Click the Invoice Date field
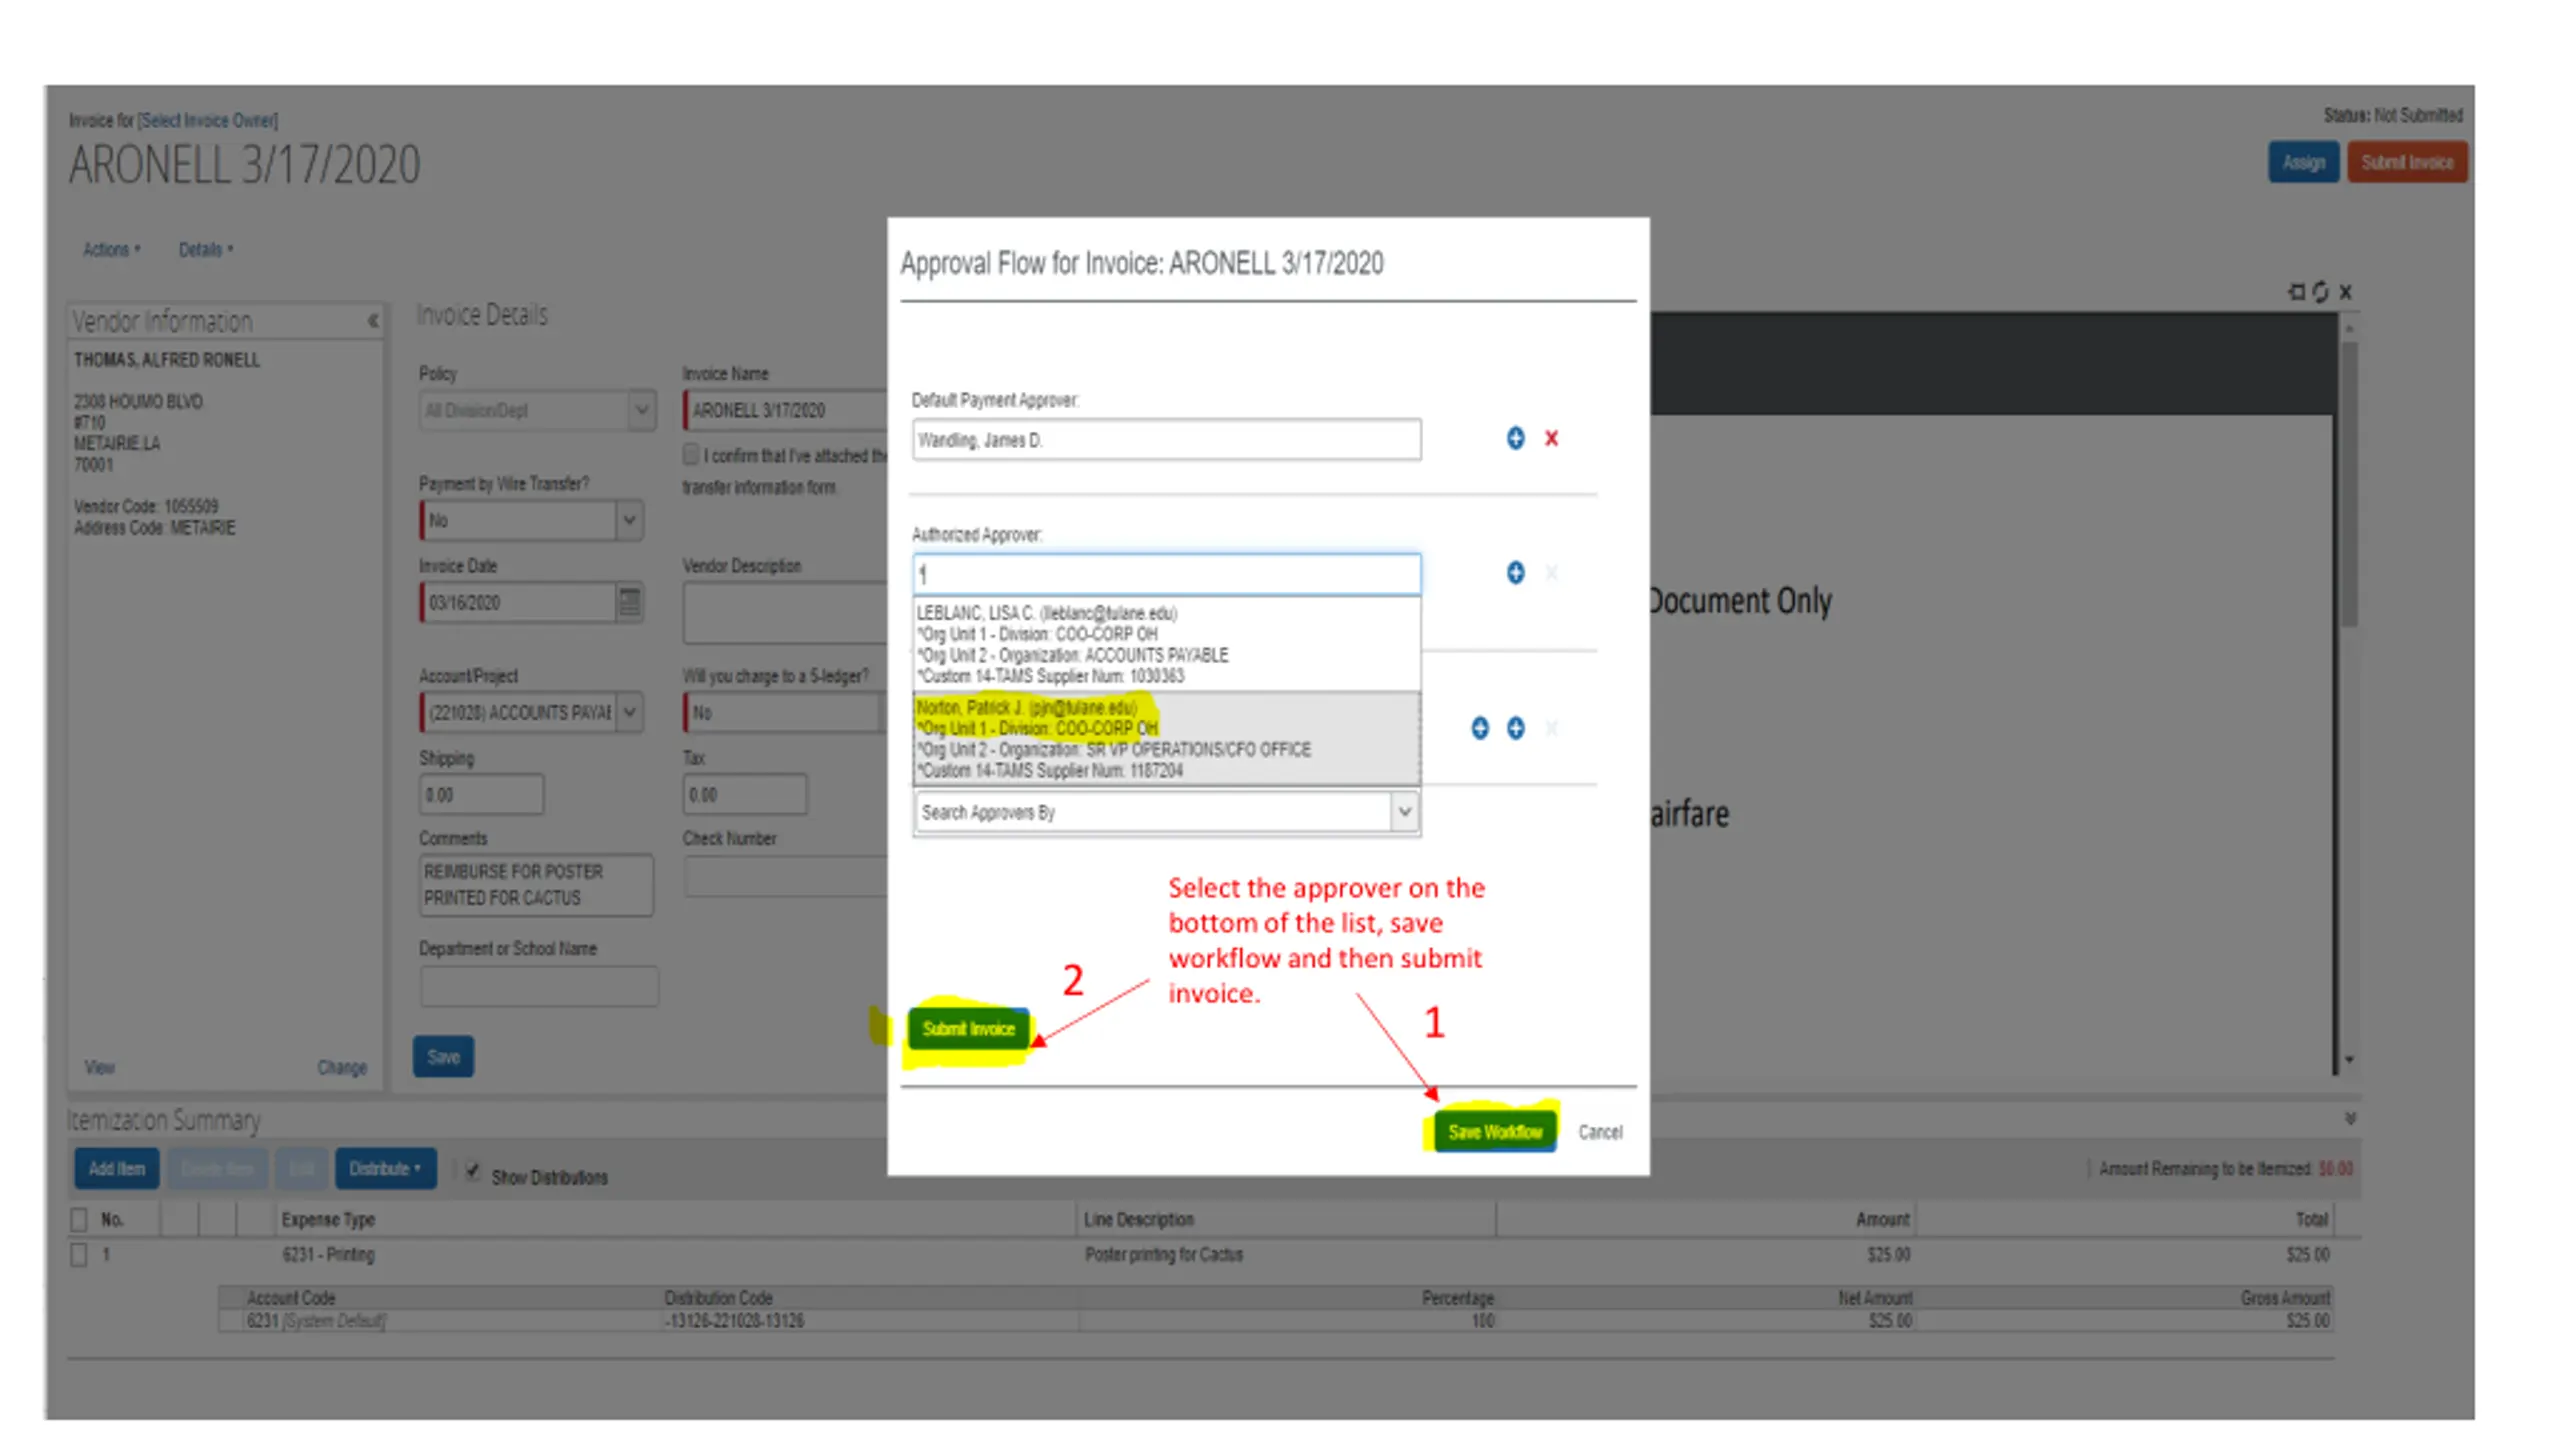 coord(518,602)
